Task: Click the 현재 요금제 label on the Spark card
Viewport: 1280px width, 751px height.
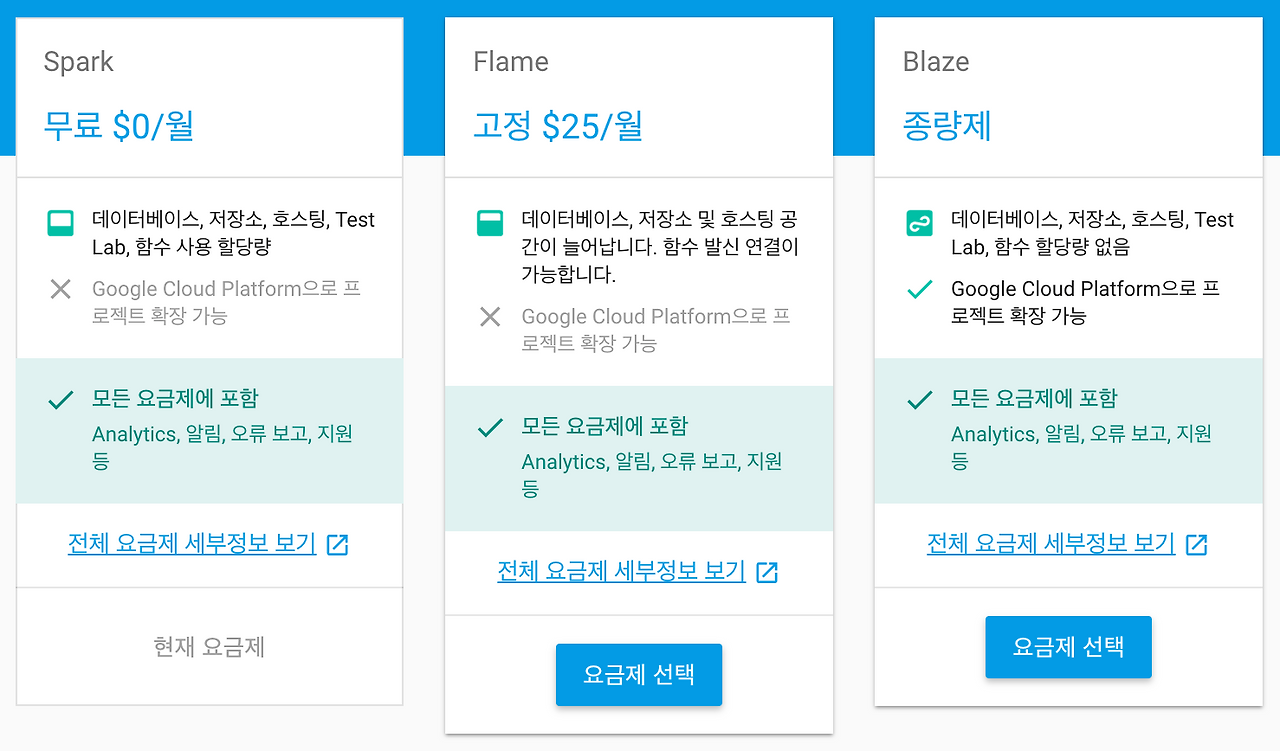Action: point(209,647)
